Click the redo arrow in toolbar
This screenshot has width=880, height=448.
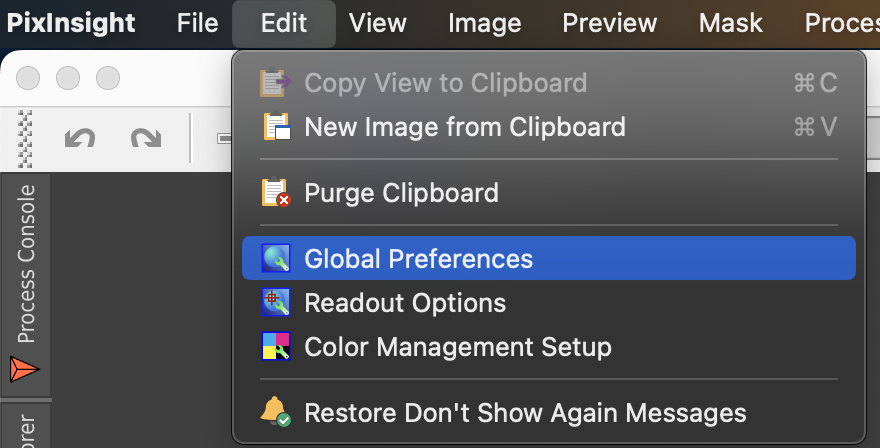click(x=146, y=138)
